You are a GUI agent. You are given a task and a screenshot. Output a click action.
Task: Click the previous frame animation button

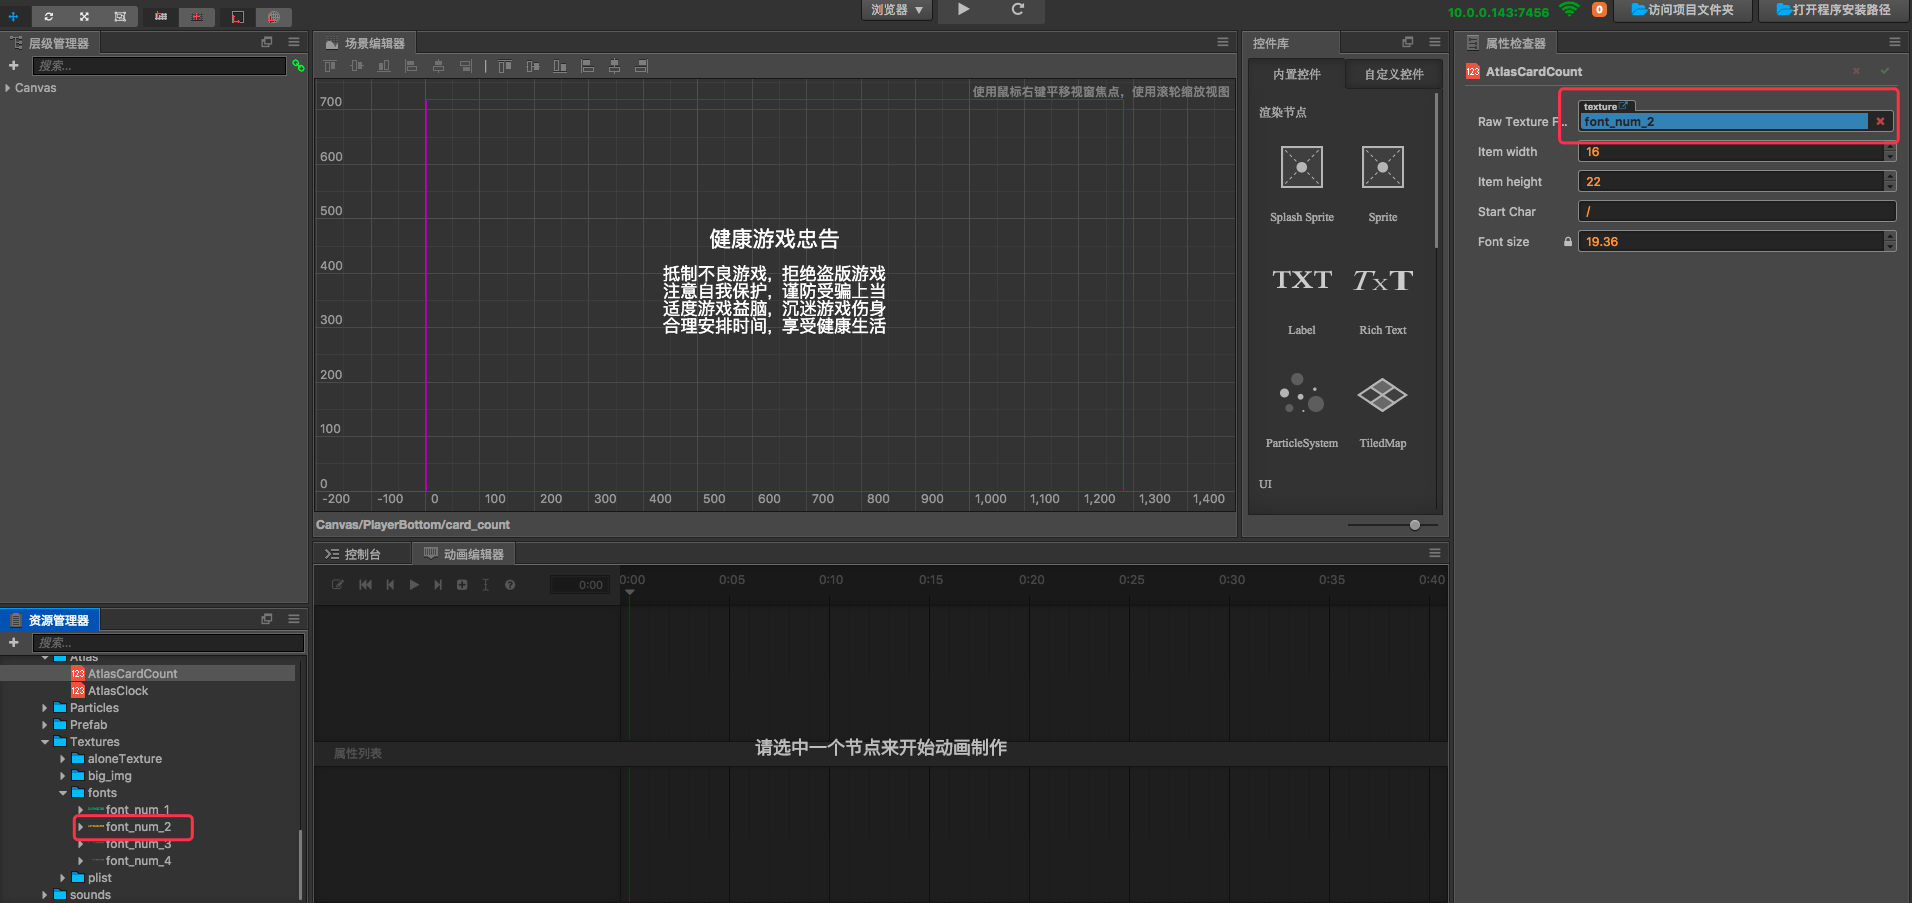point(390,585)
